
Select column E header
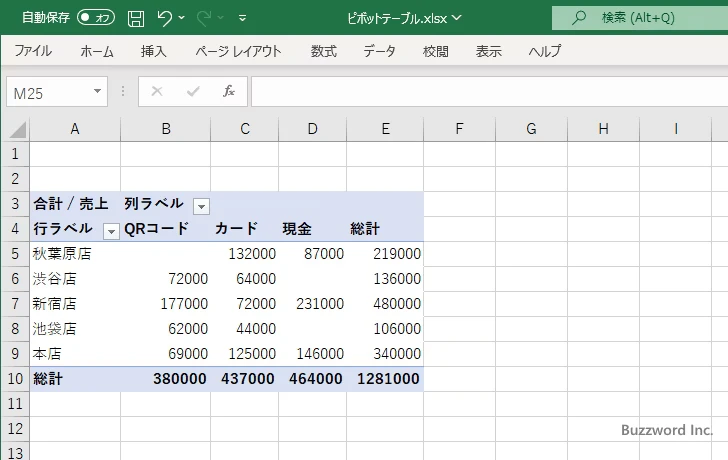[385, 129]
